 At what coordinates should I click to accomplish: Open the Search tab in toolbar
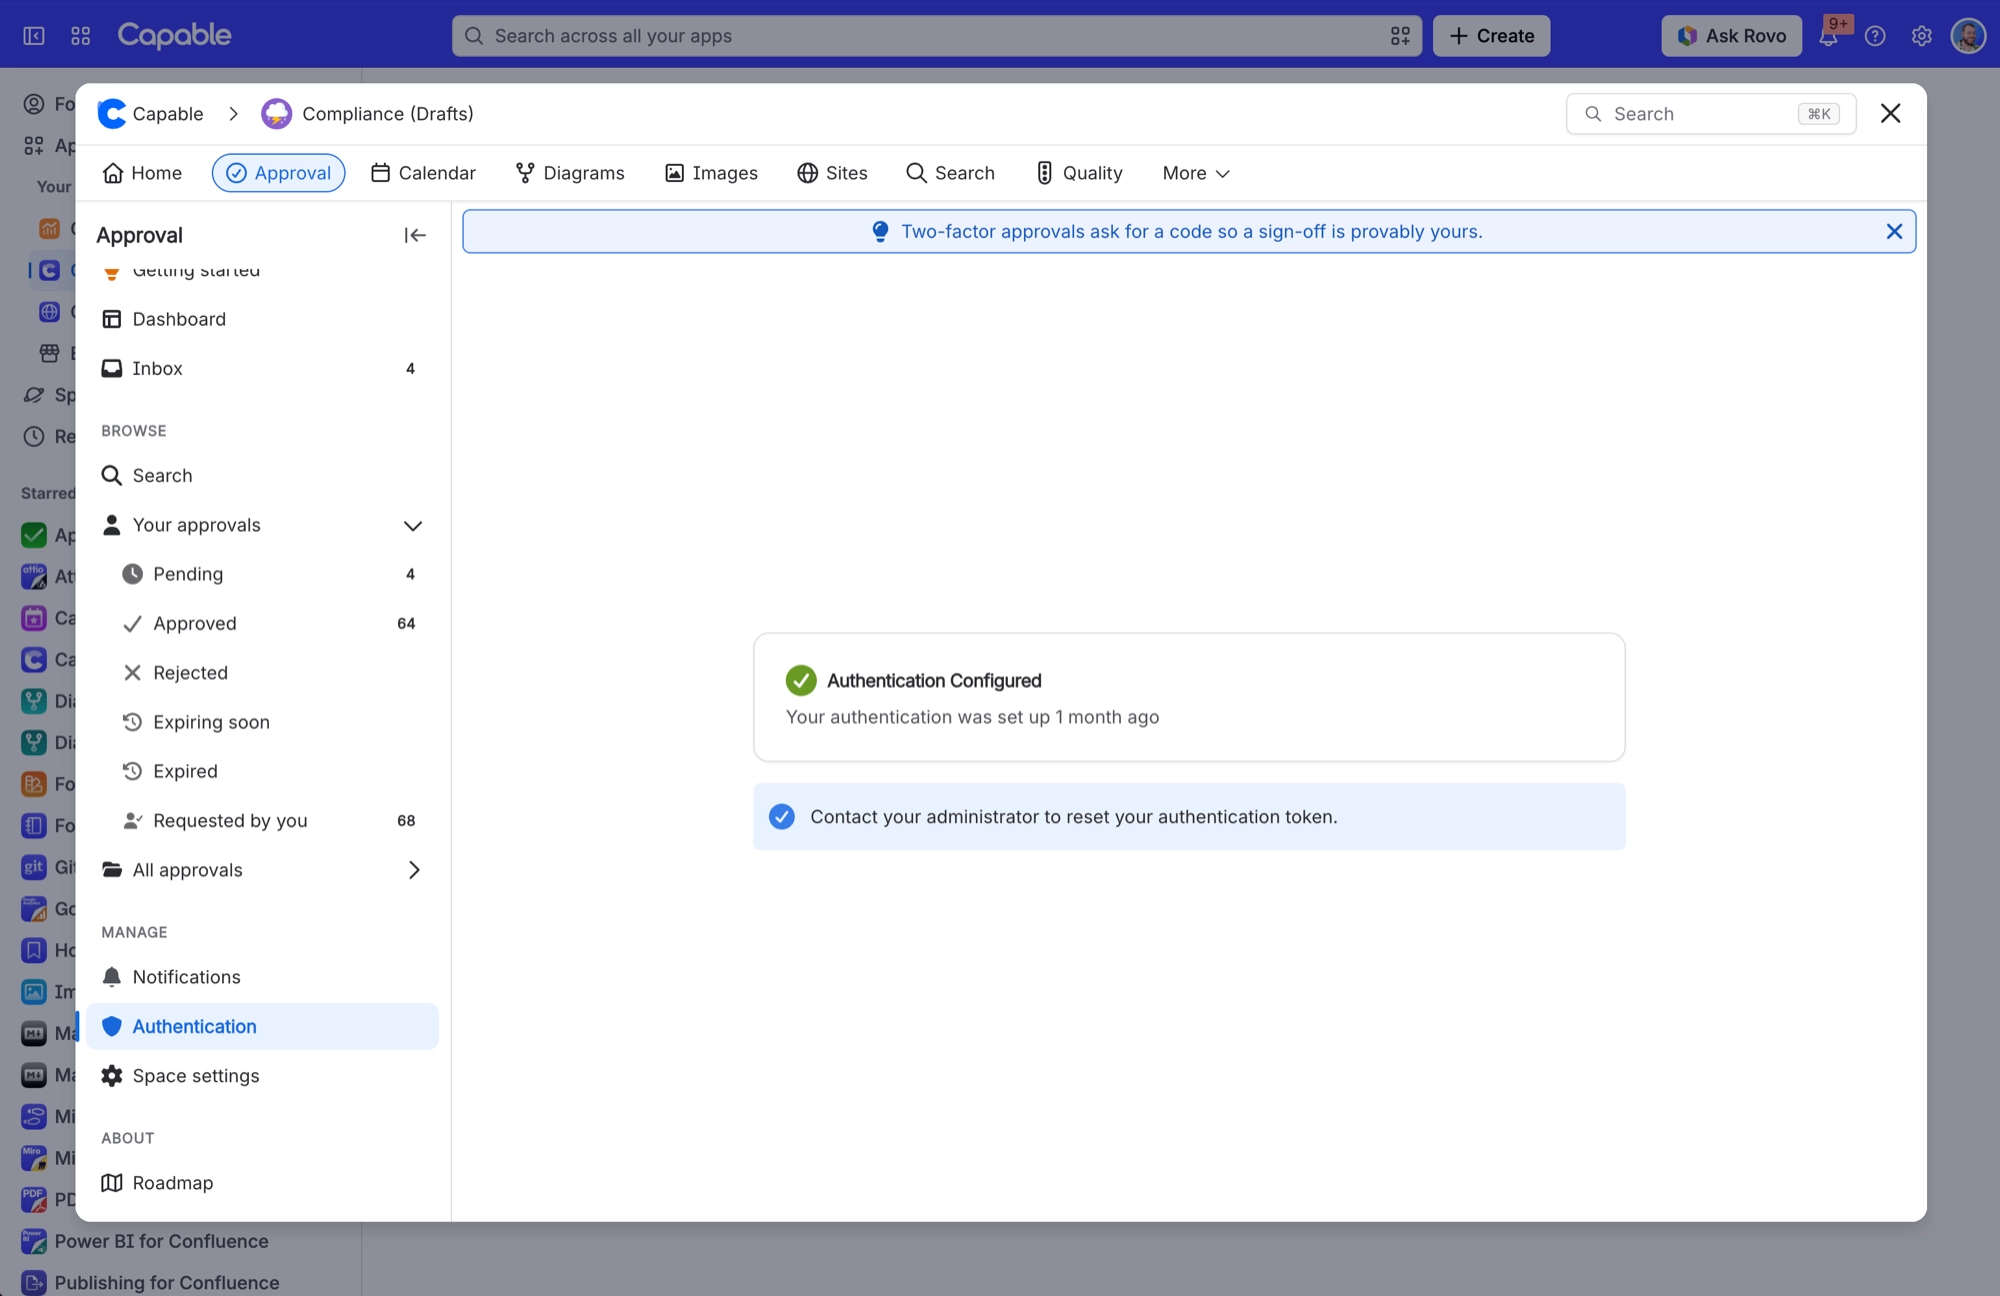tap(950, 173)
